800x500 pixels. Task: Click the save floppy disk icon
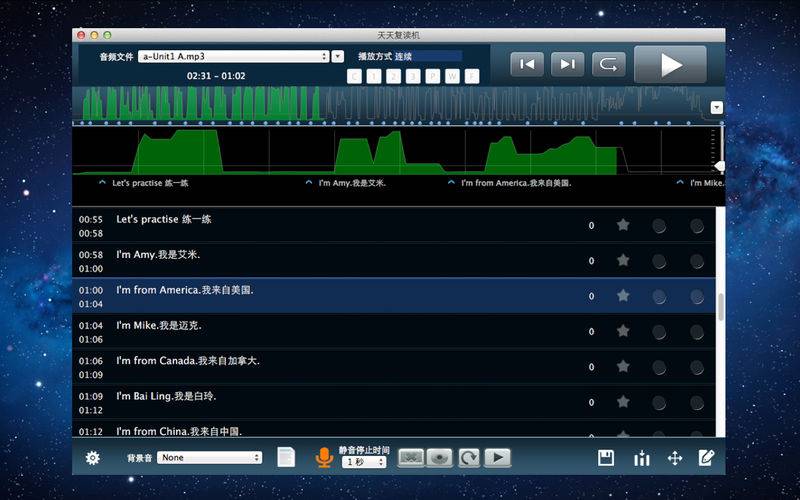[x=606, y=458]
